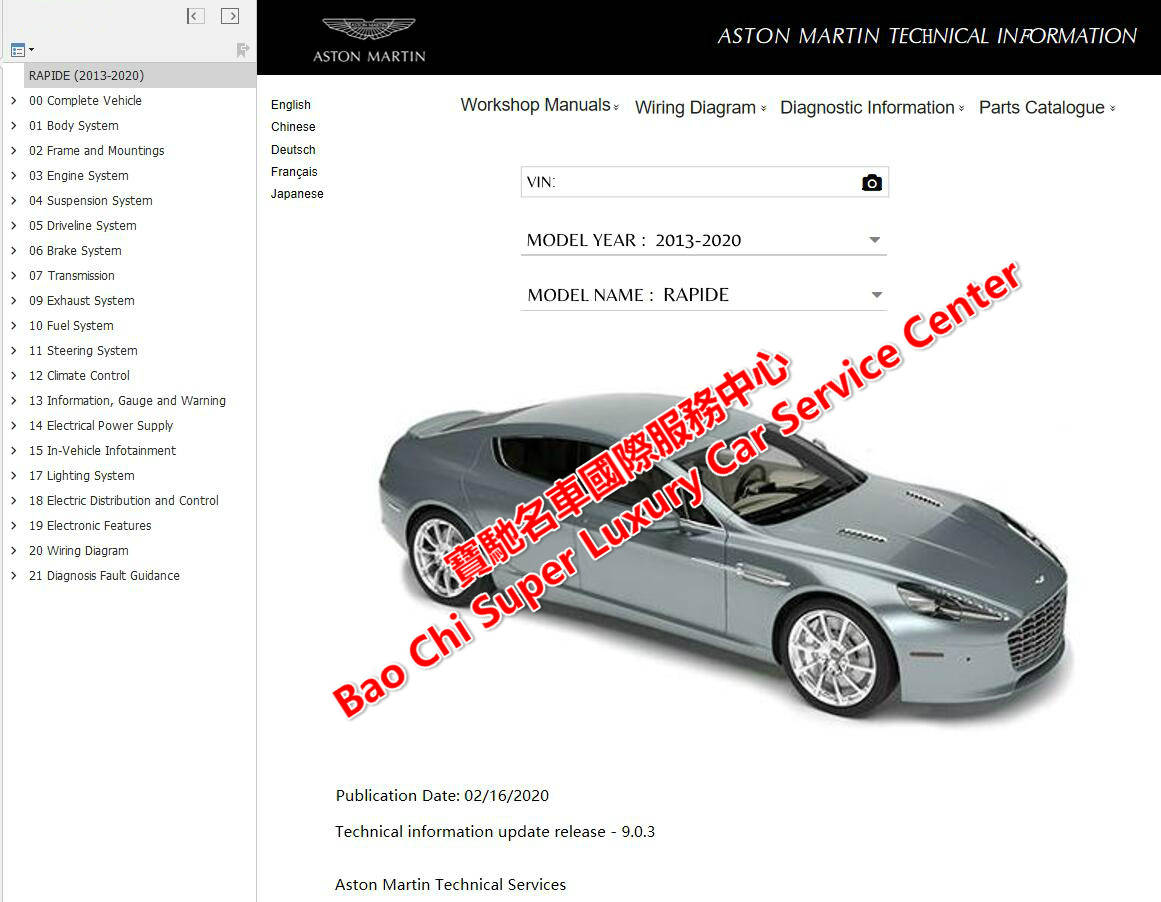1161x902 pixels.
Task: Select Français language link
Action: point(294,172)
